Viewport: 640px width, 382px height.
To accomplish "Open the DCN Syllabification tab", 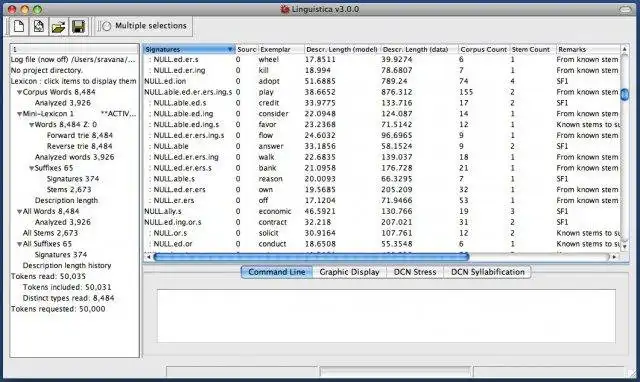I will 487,272.
